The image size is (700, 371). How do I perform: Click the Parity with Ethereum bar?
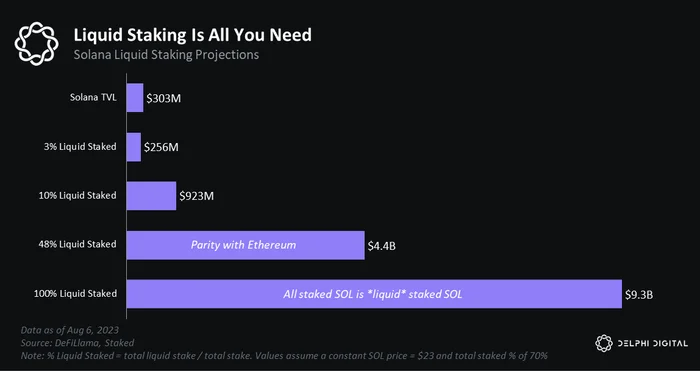[246, 245]
